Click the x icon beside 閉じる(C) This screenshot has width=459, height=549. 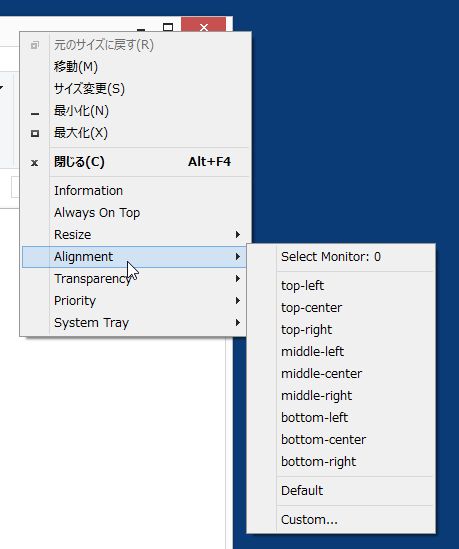click(34, 163)
